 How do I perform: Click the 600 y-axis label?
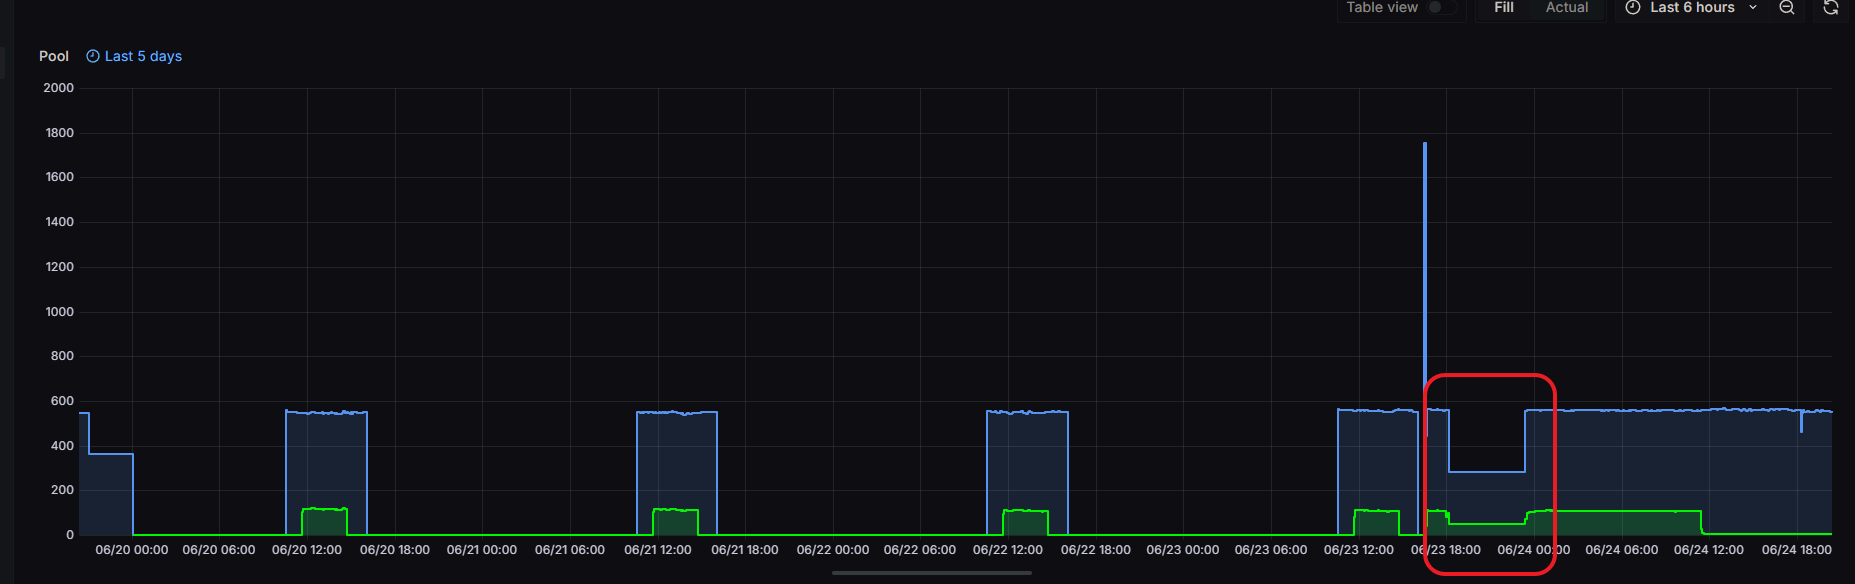pos(62,401)
